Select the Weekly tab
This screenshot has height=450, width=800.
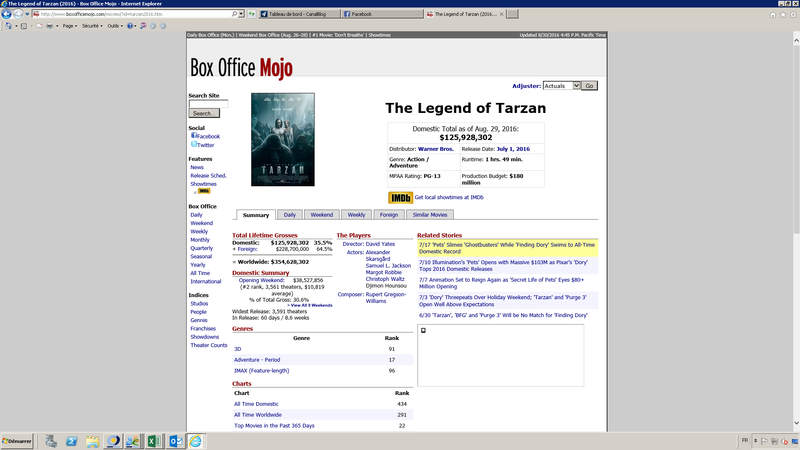[356, 215]
